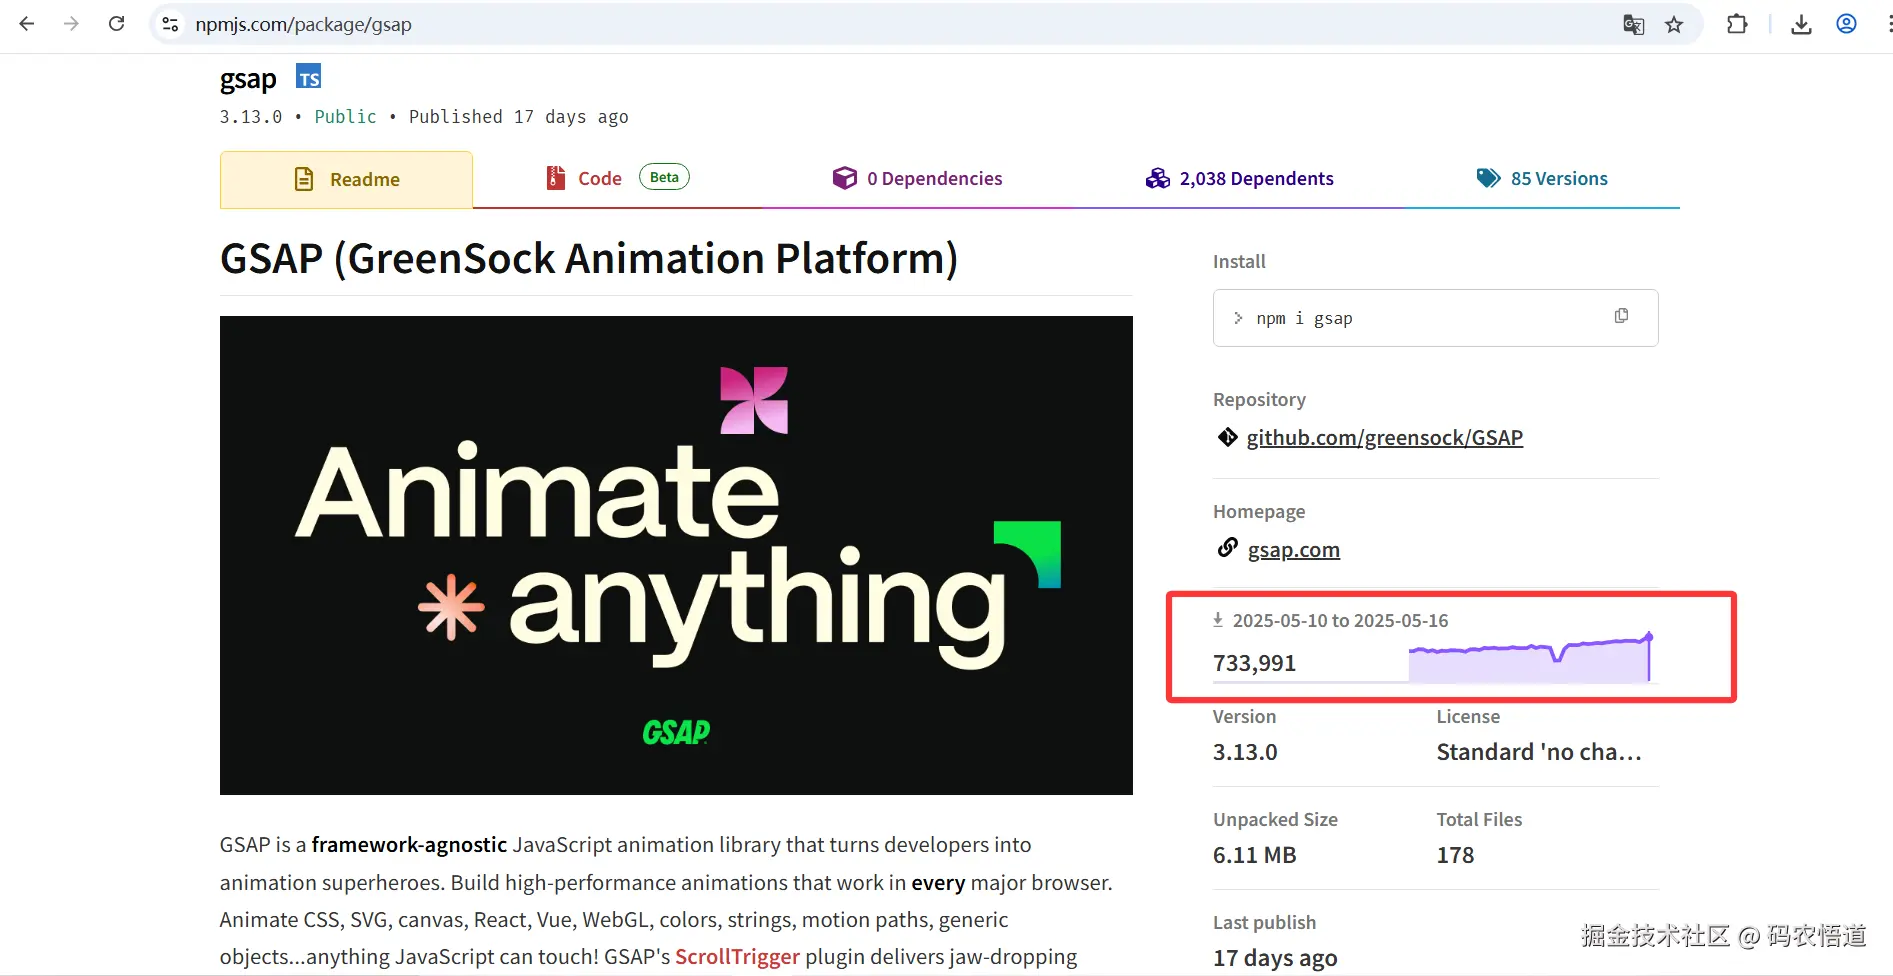
Task: Switch to the Readme tab
Action: coord(346,180)
